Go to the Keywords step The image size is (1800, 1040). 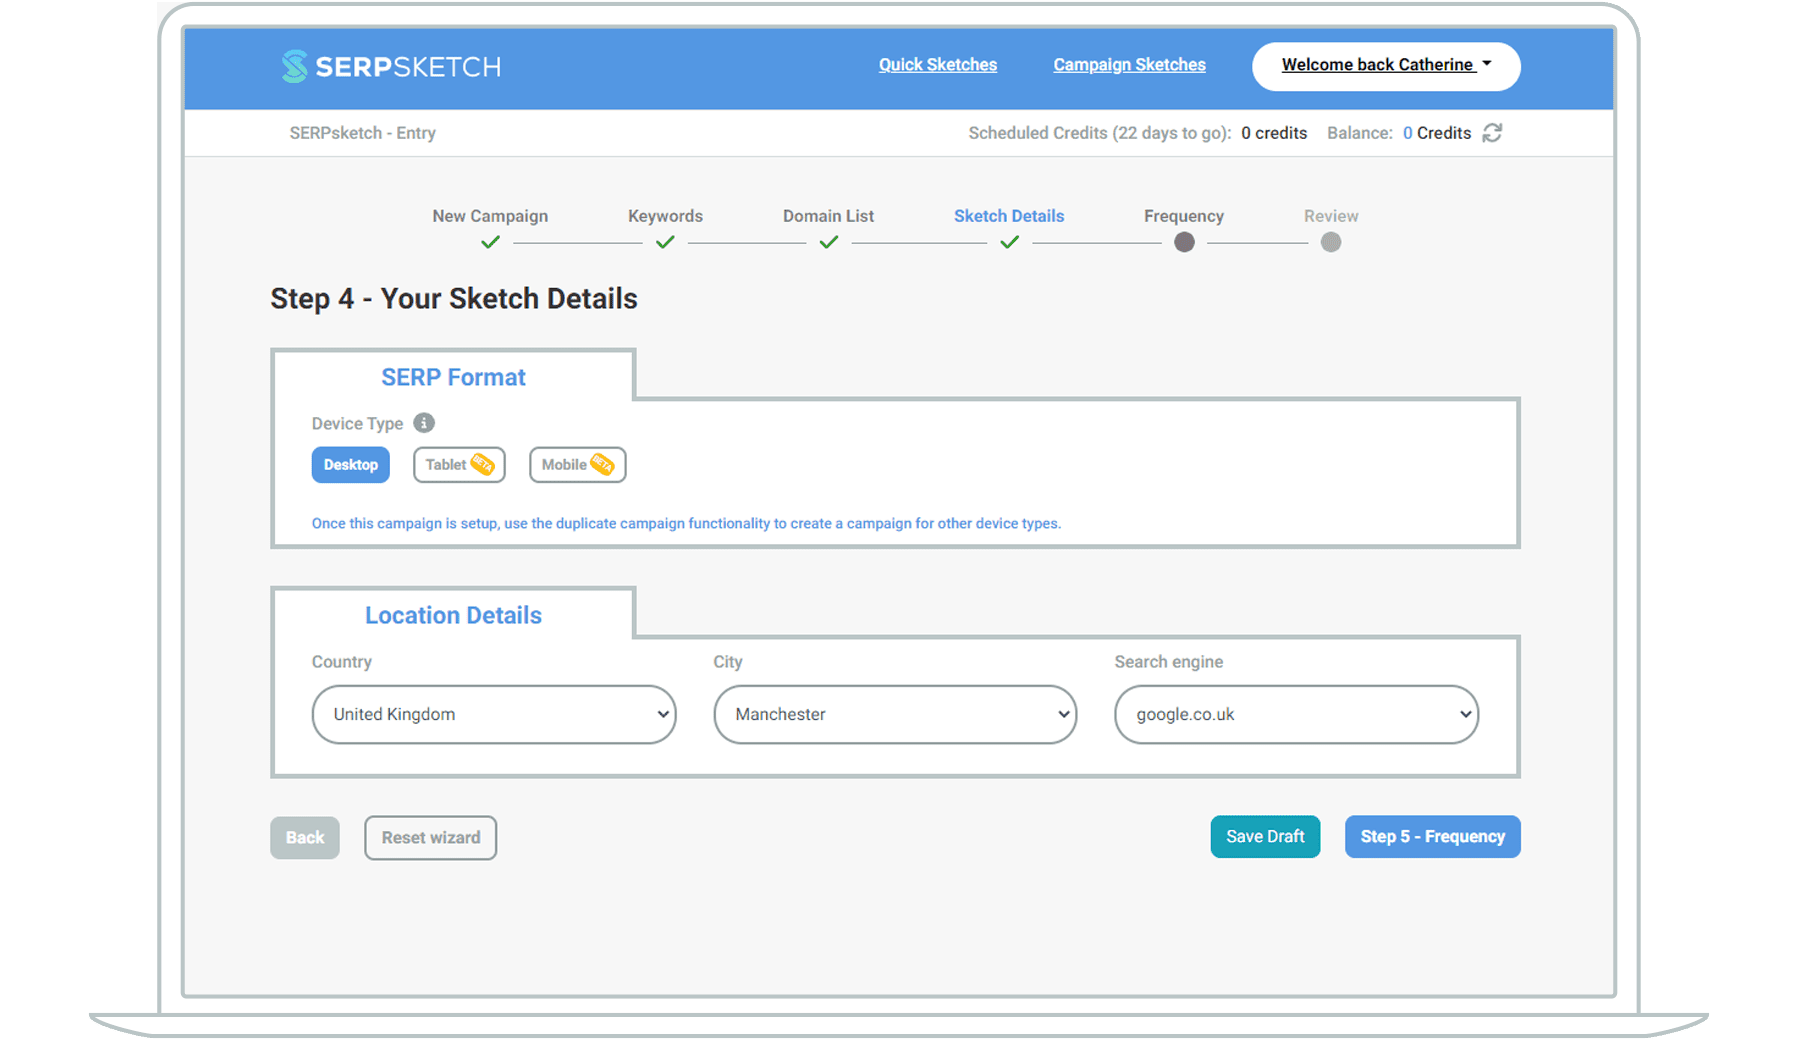tap(665, 216)
